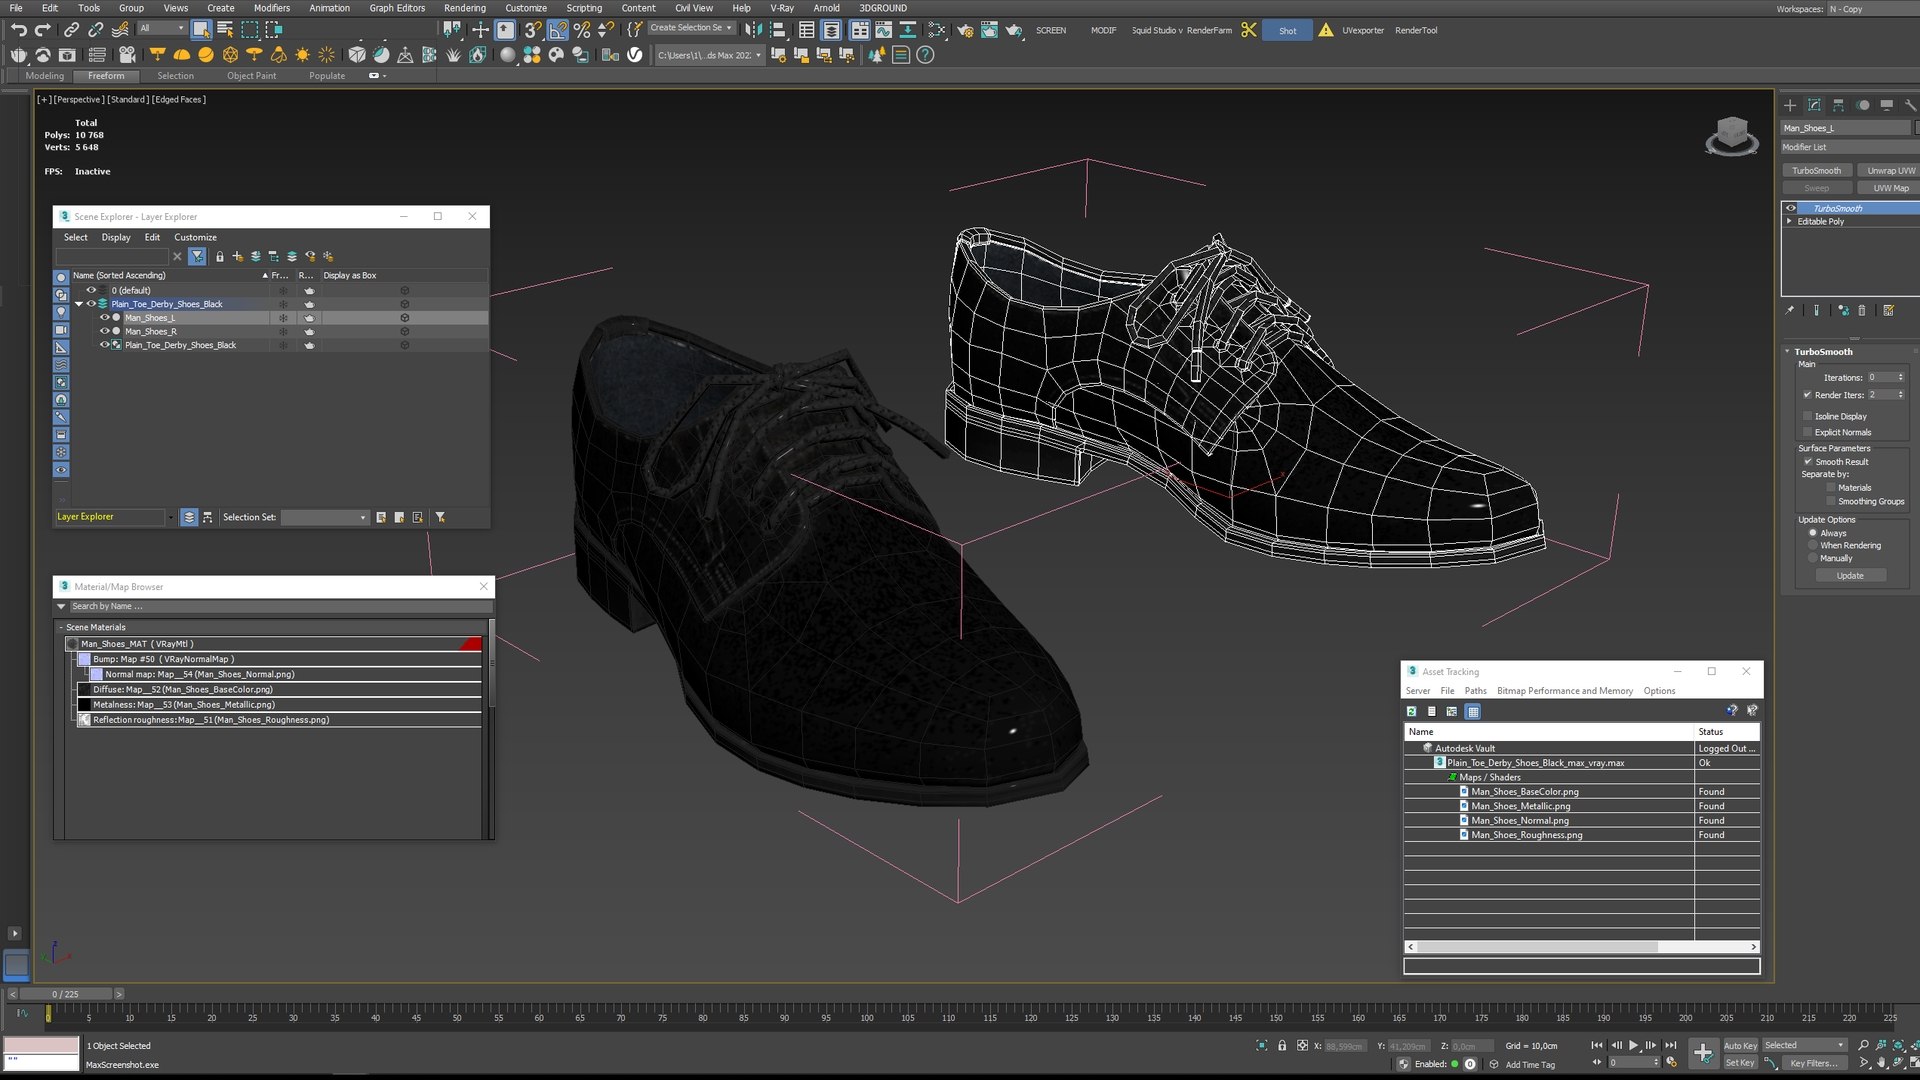
Task: Expand the Editable Poly stack entry
Action: pos(1789,221)
